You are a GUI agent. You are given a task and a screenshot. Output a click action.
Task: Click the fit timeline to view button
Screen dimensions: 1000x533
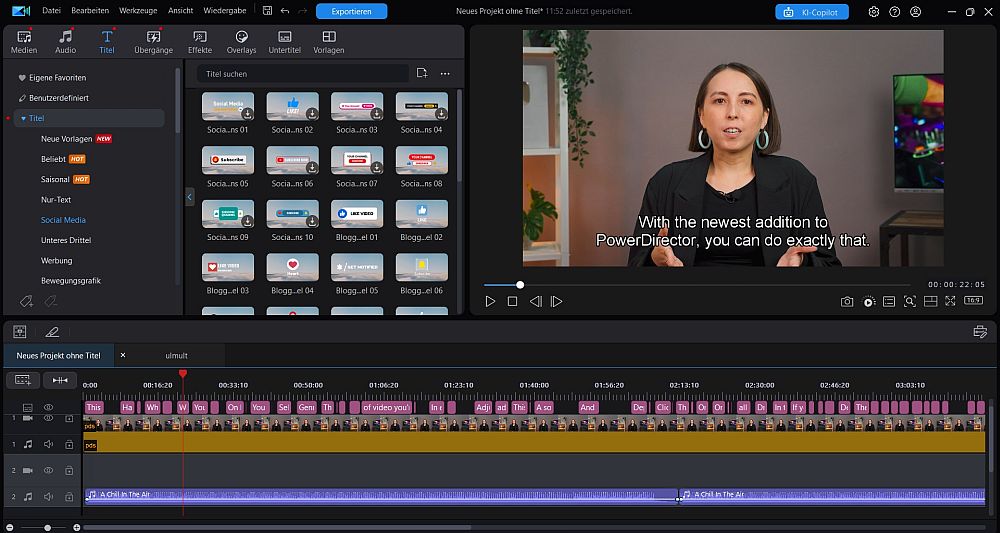(60, 380)
